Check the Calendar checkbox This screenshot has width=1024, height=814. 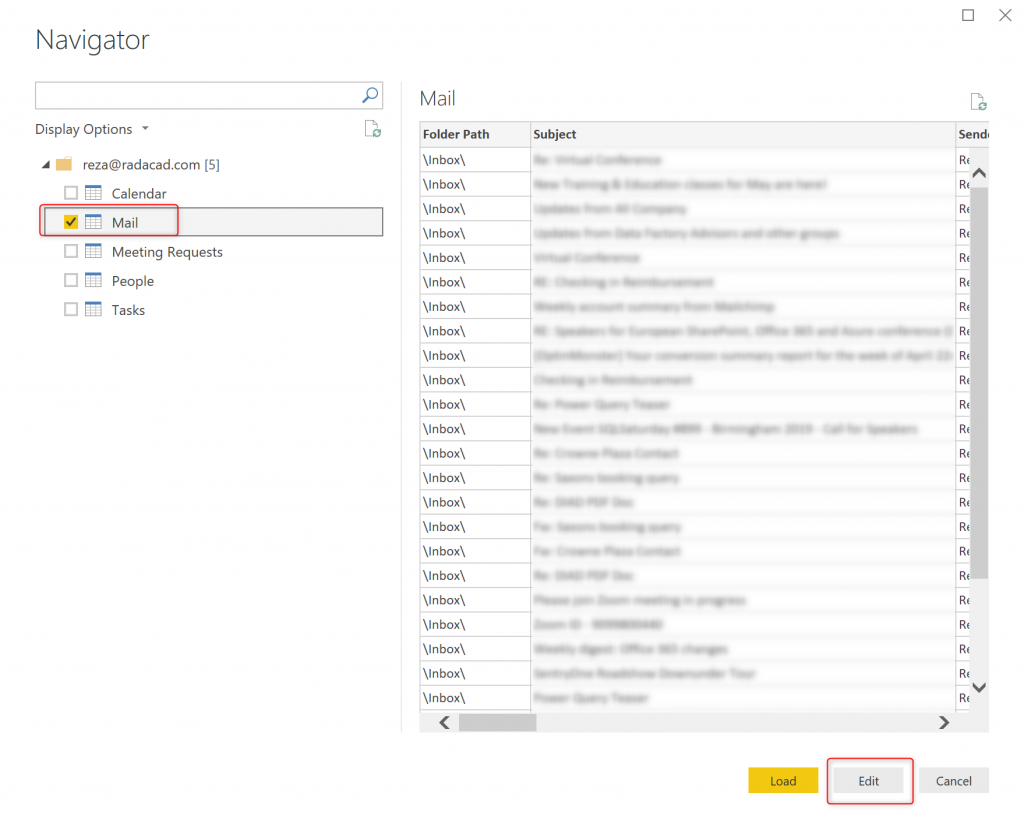[x=71, y=193]
